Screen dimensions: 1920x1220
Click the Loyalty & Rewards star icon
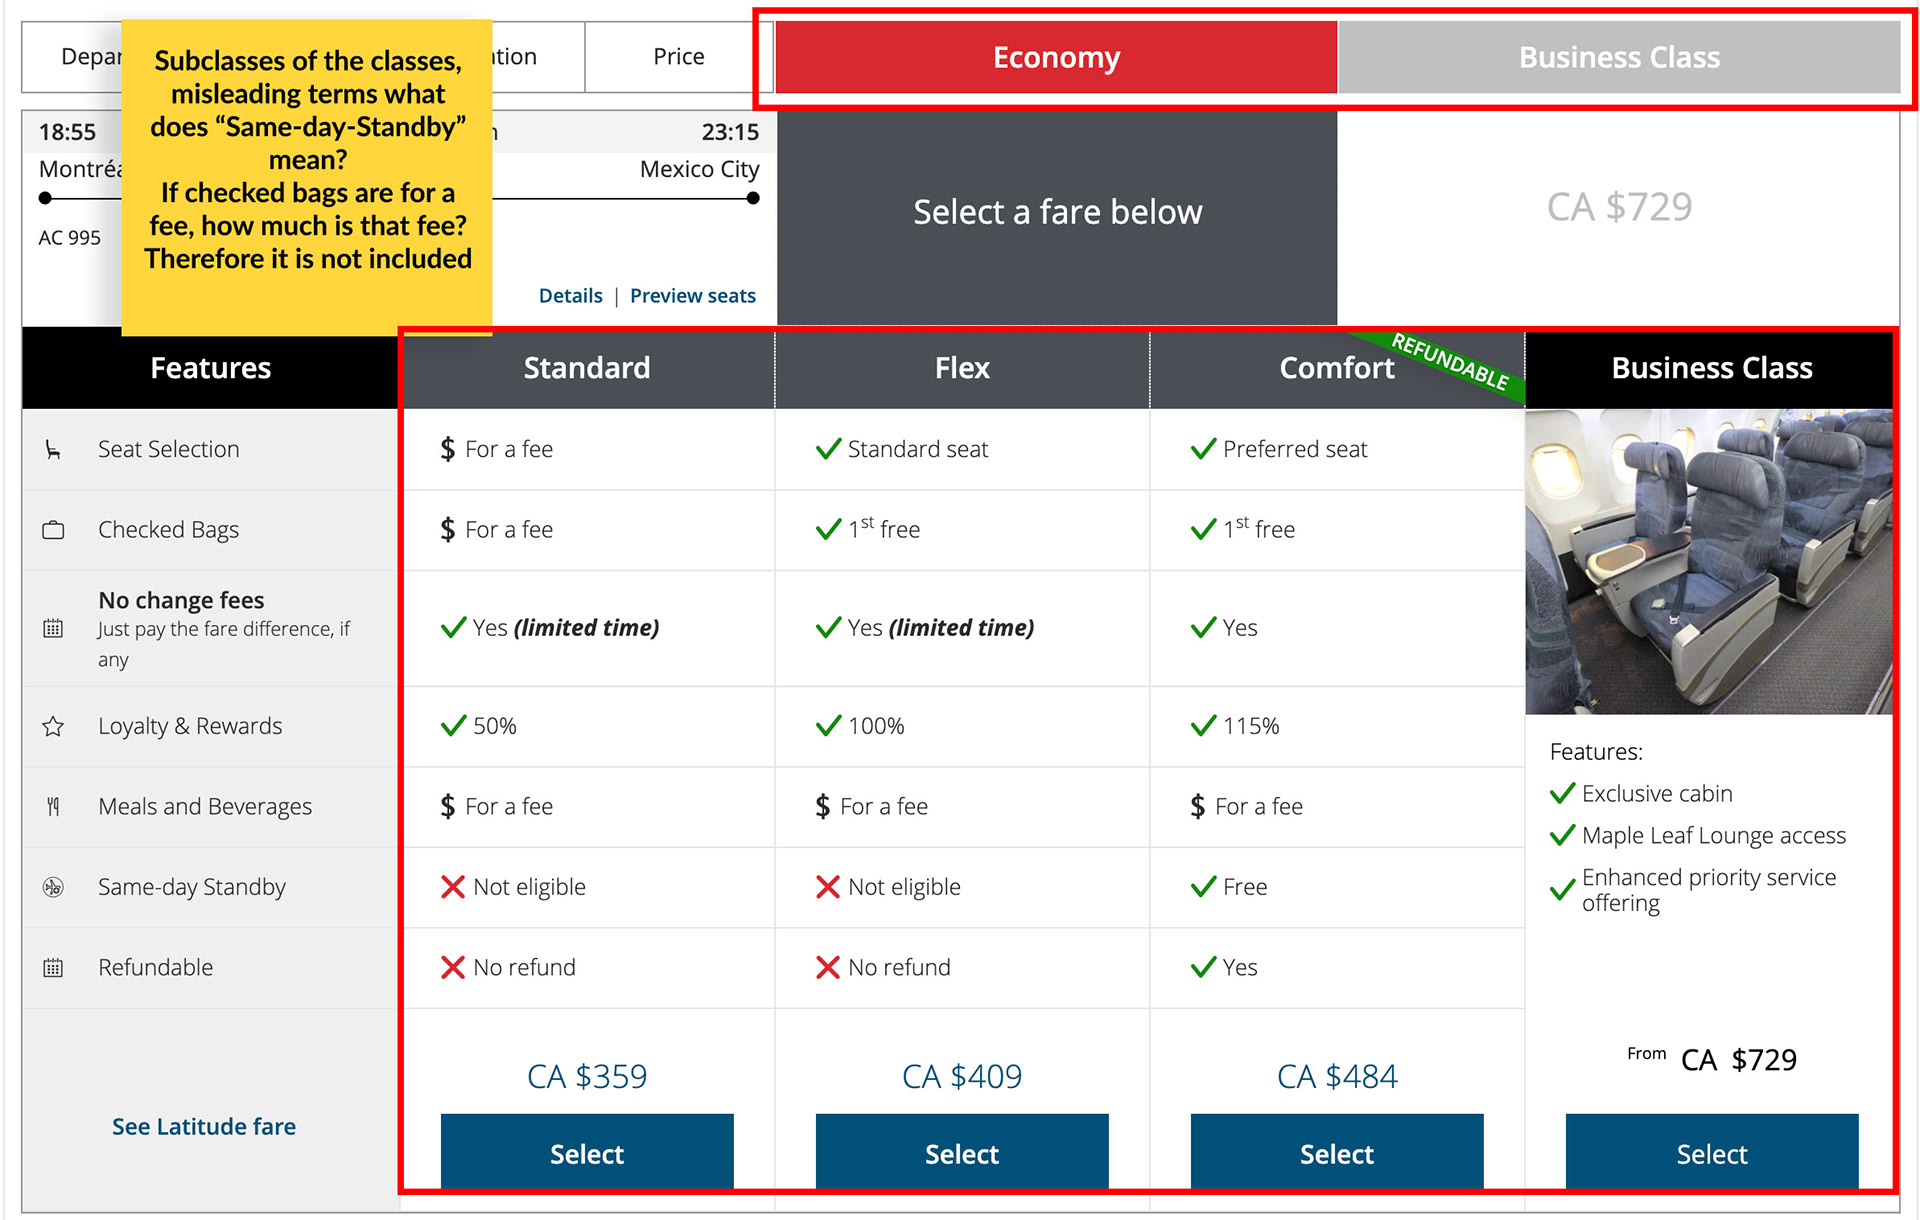[53, 727]
